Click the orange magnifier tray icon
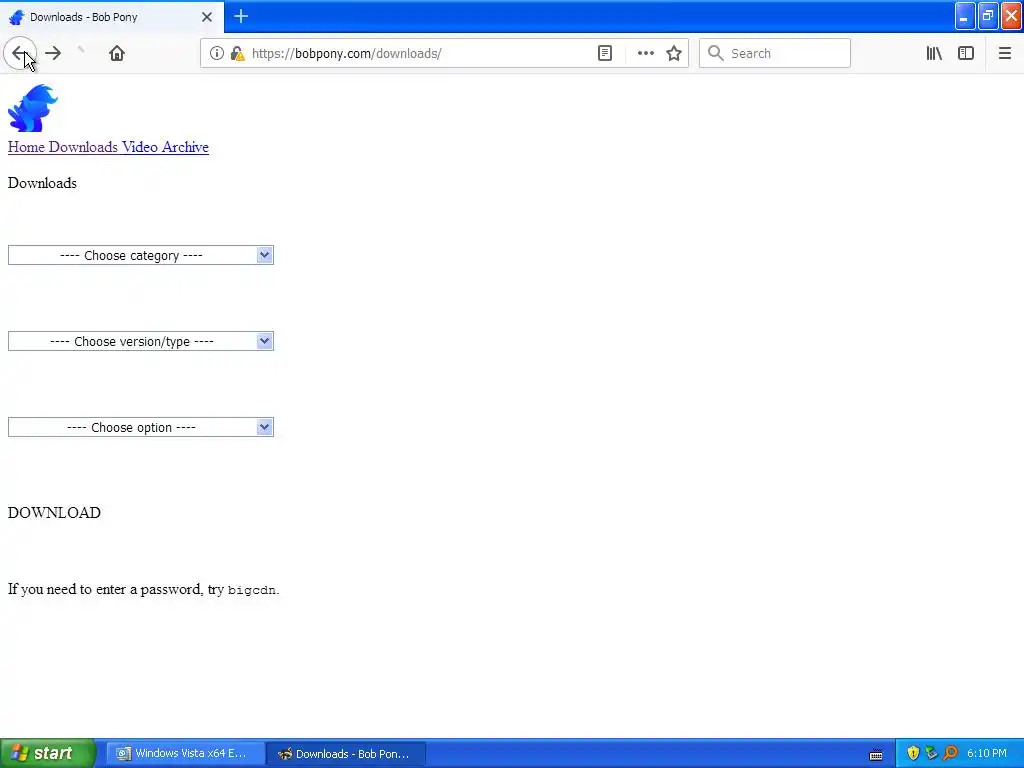The width and height of the screenshot is (1024, 768). [950, 753]
